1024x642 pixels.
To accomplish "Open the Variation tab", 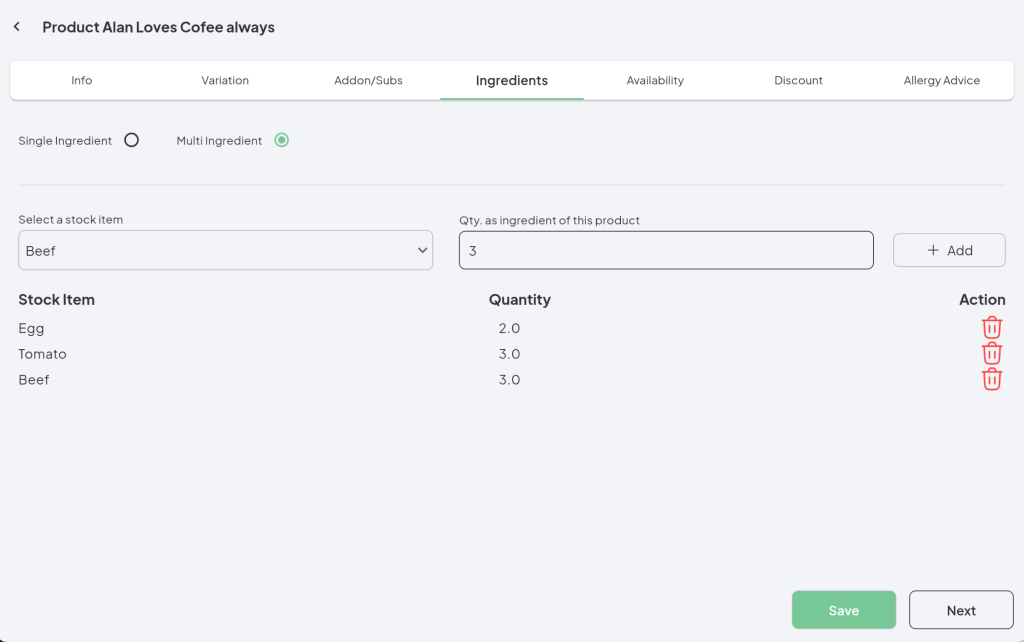I will [x=225, y=80].
